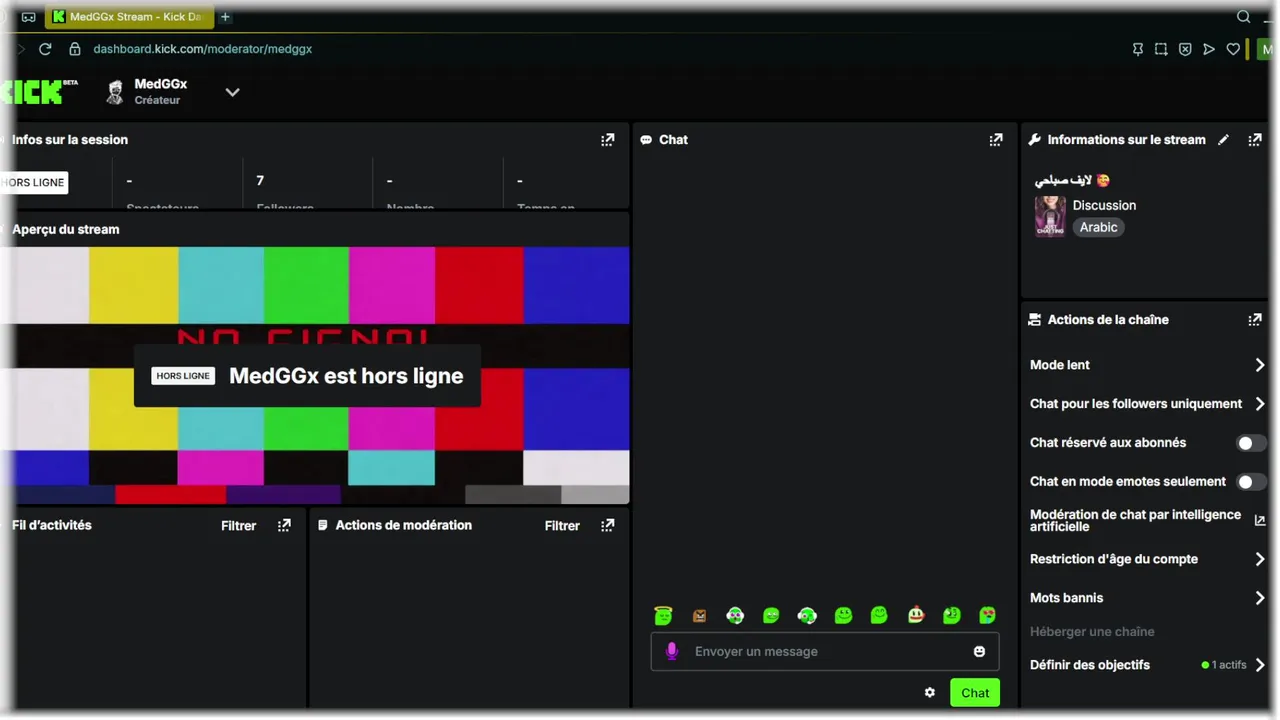Pop out the Fil d'activités panel

click(284, 525)
